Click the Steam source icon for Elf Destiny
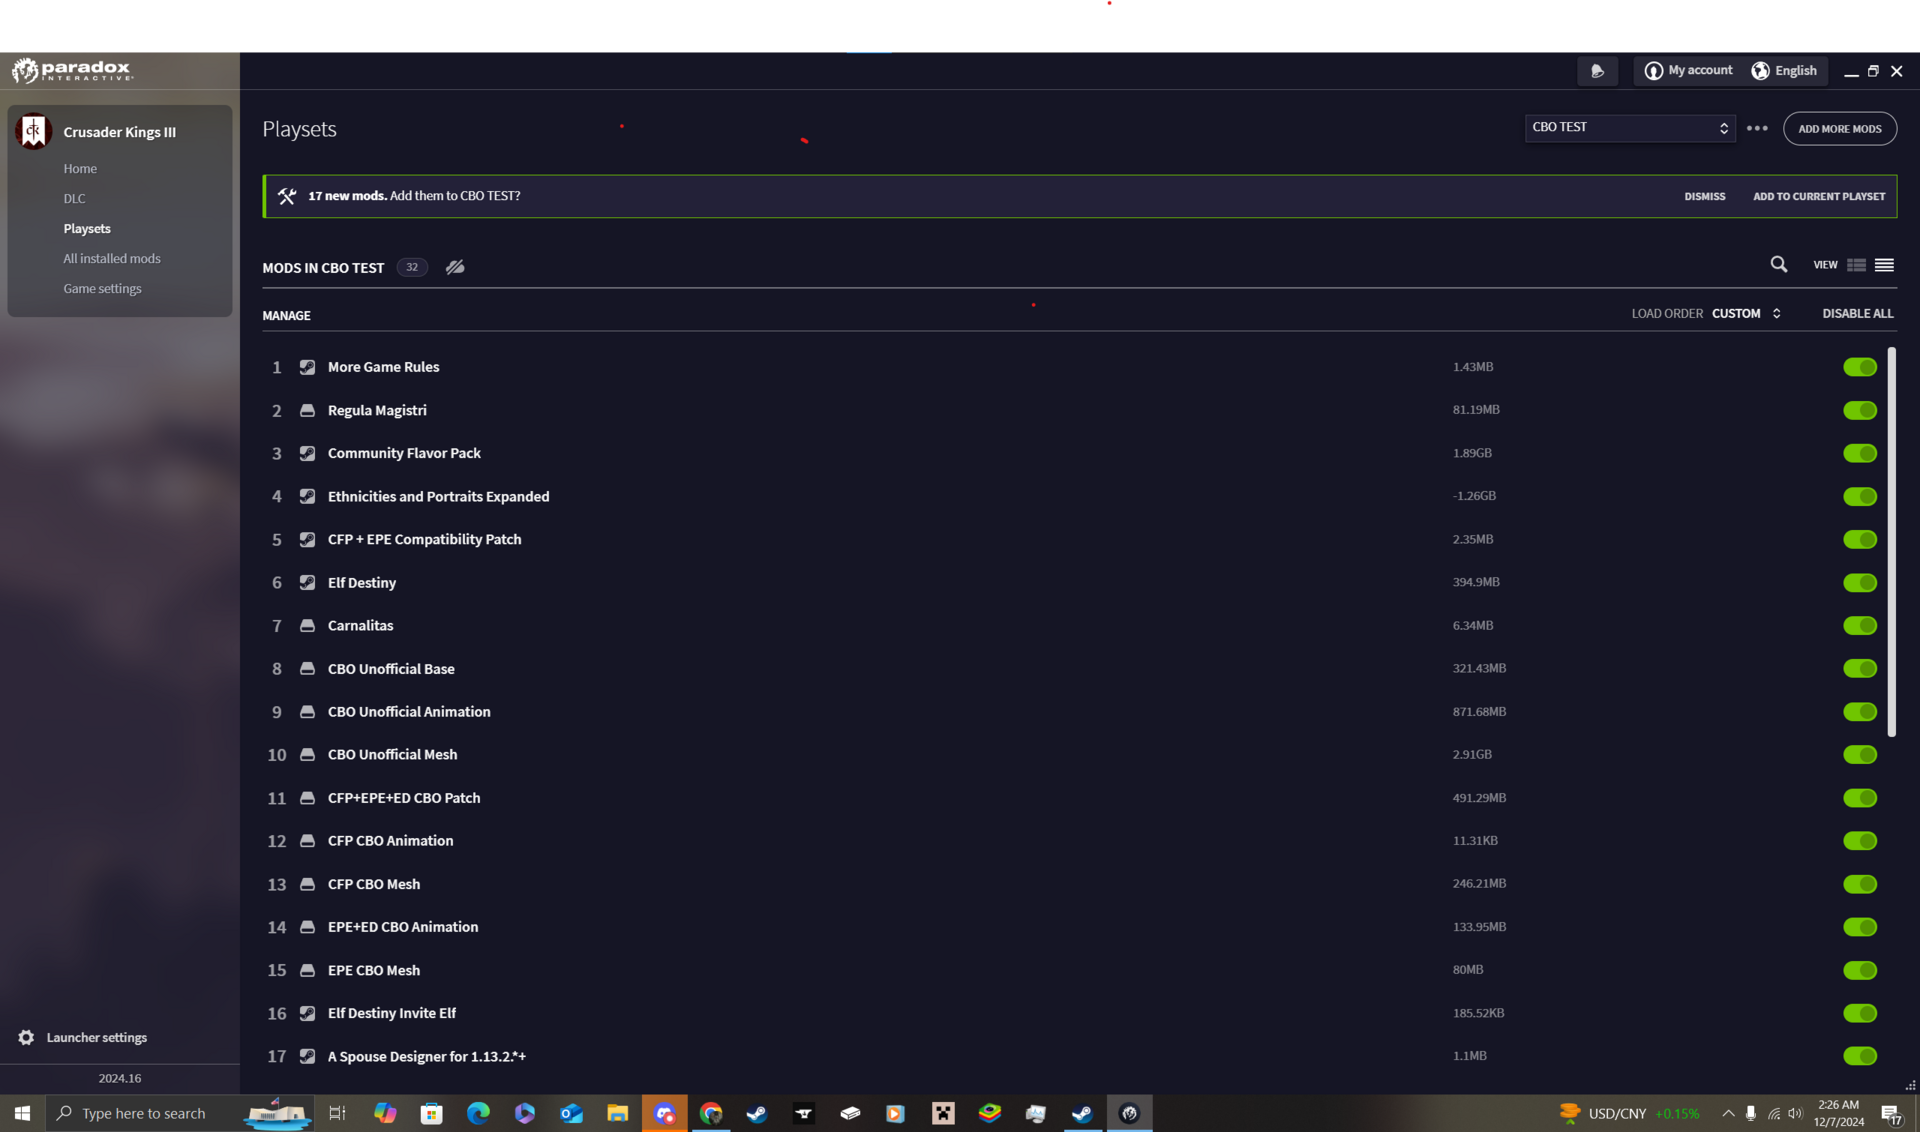1920x1132 pixels. pyautogui.click(x=307, y=582)
